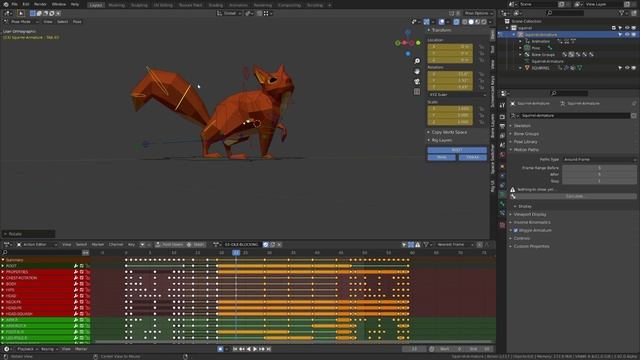The width and height of the screenshot is (640, 360).
Task: Open the Action Editor mode dropdown
Action: pos(37,244)
